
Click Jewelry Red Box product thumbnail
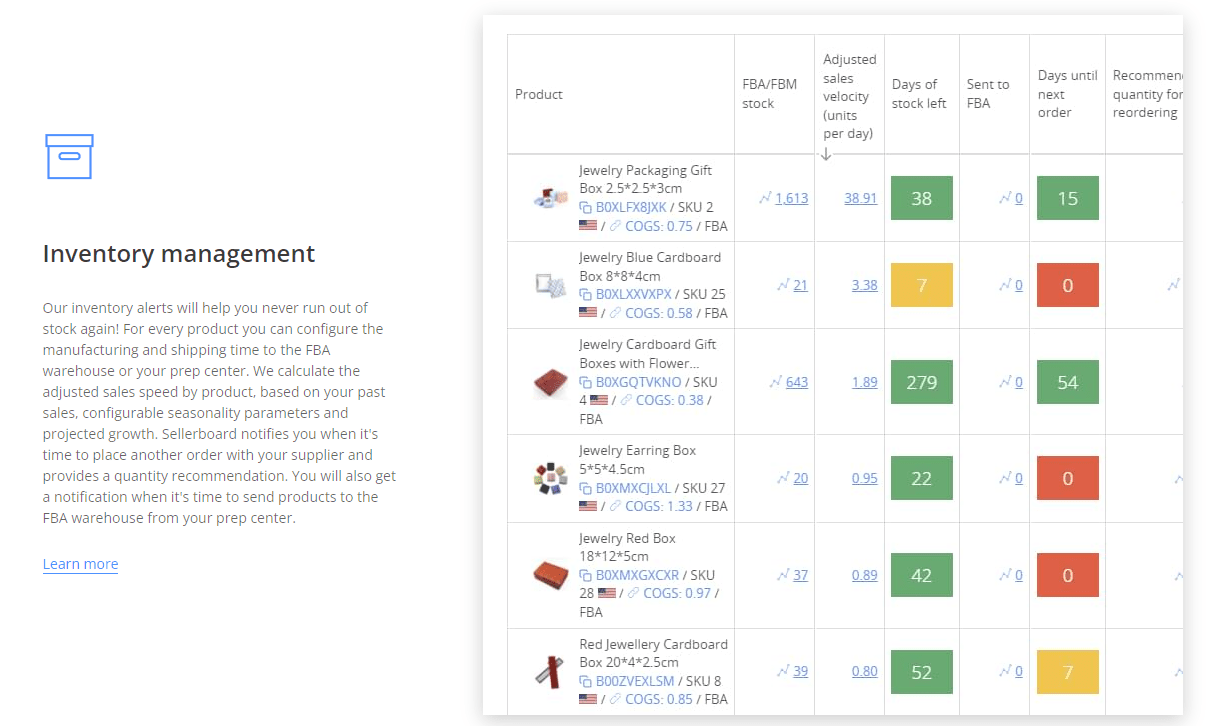pyautogui.click(x=550, y=575)
